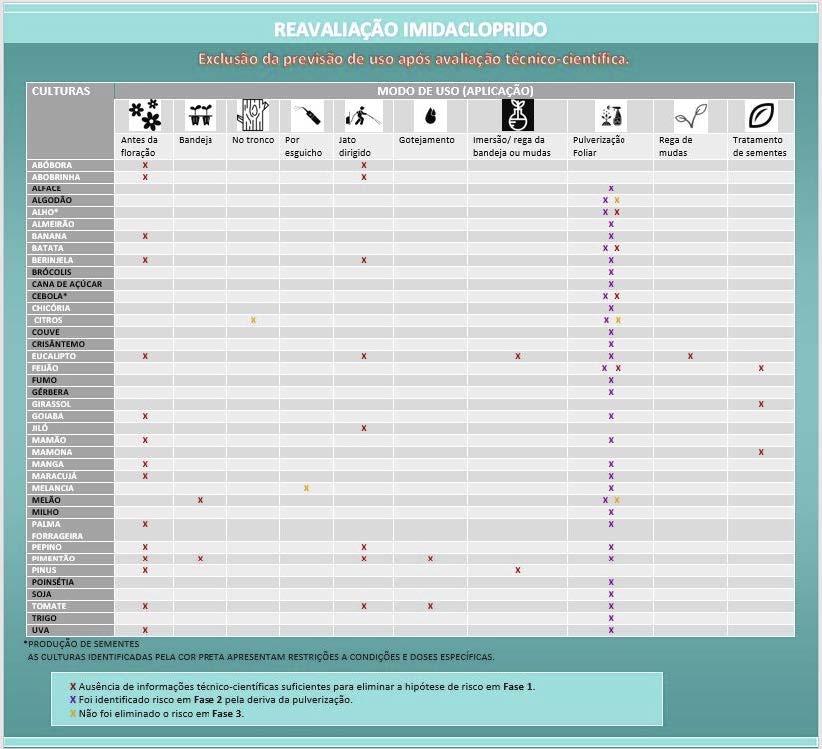Click the water drop Gotejamento icon
Image resolution: width=822 pixels, height=749 pixels.
(430, 116)
